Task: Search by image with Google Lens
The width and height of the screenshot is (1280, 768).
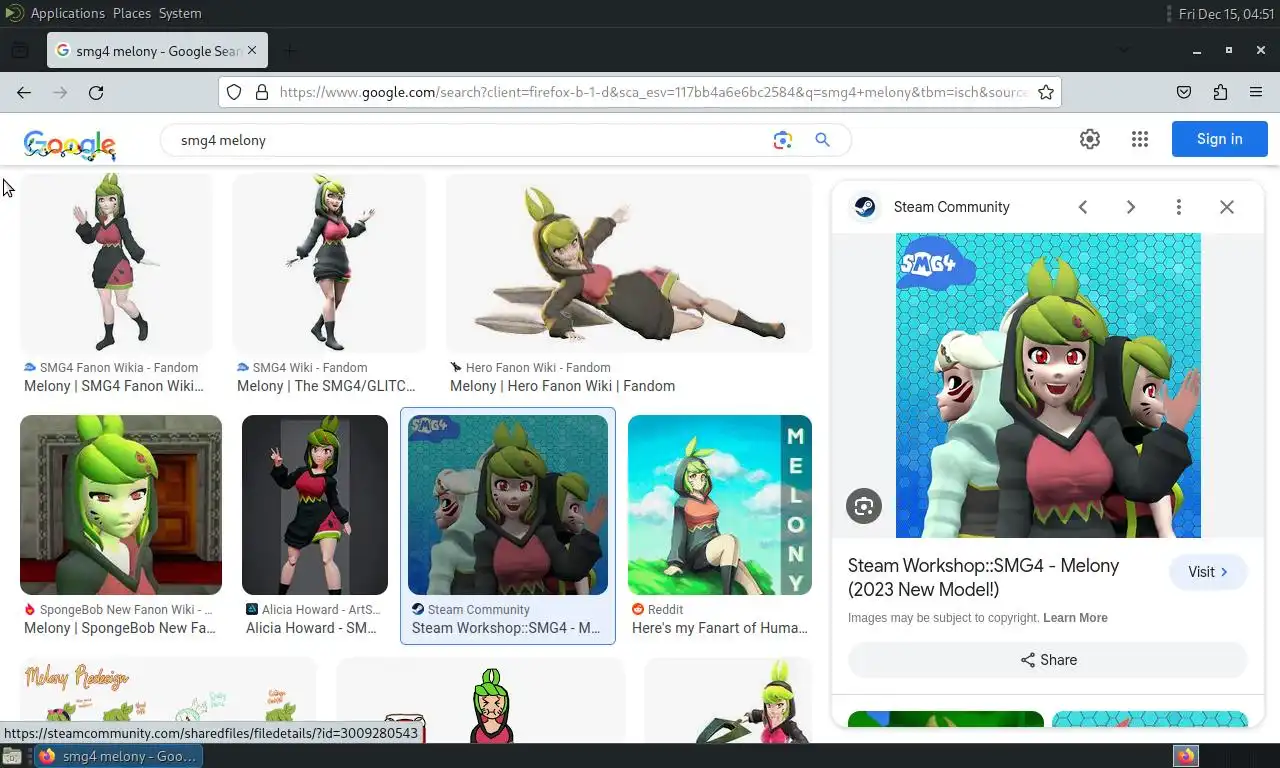Action: coord(783,140)
